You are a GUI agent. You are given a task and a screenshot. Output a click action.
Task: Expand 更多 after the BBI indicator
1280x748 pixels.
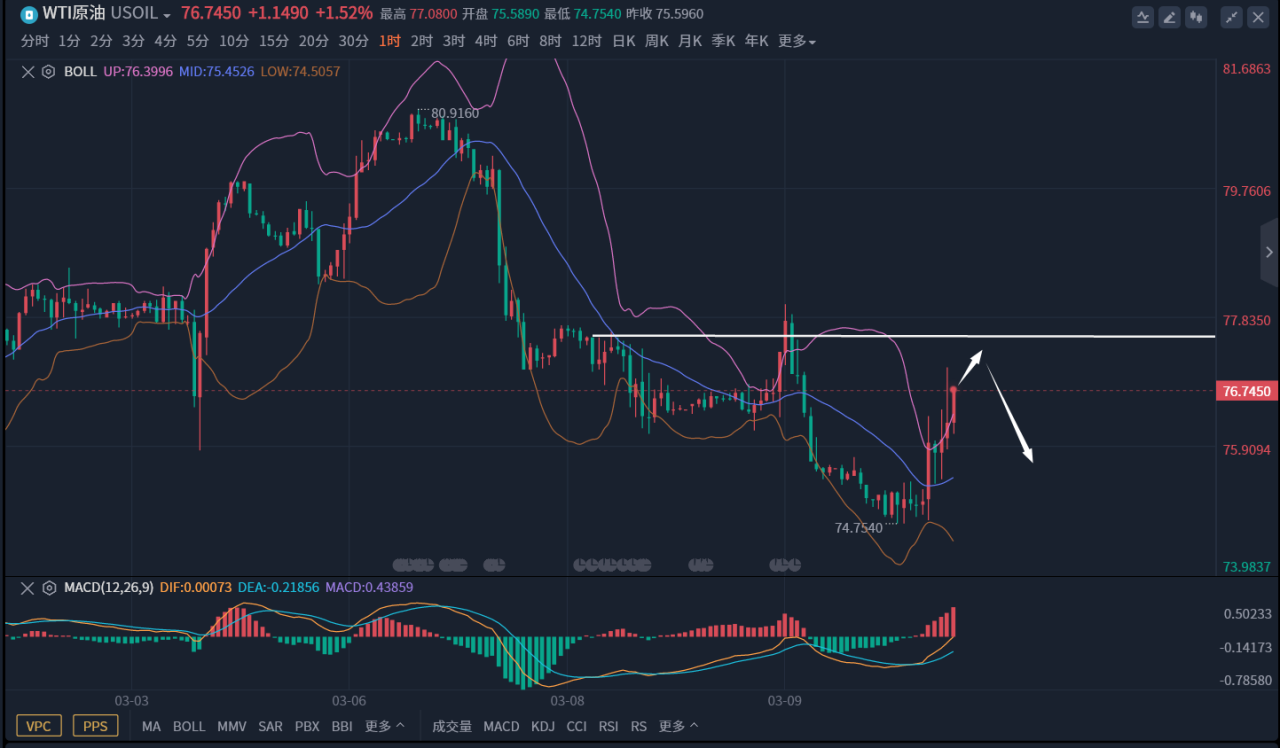pos(385,726)
